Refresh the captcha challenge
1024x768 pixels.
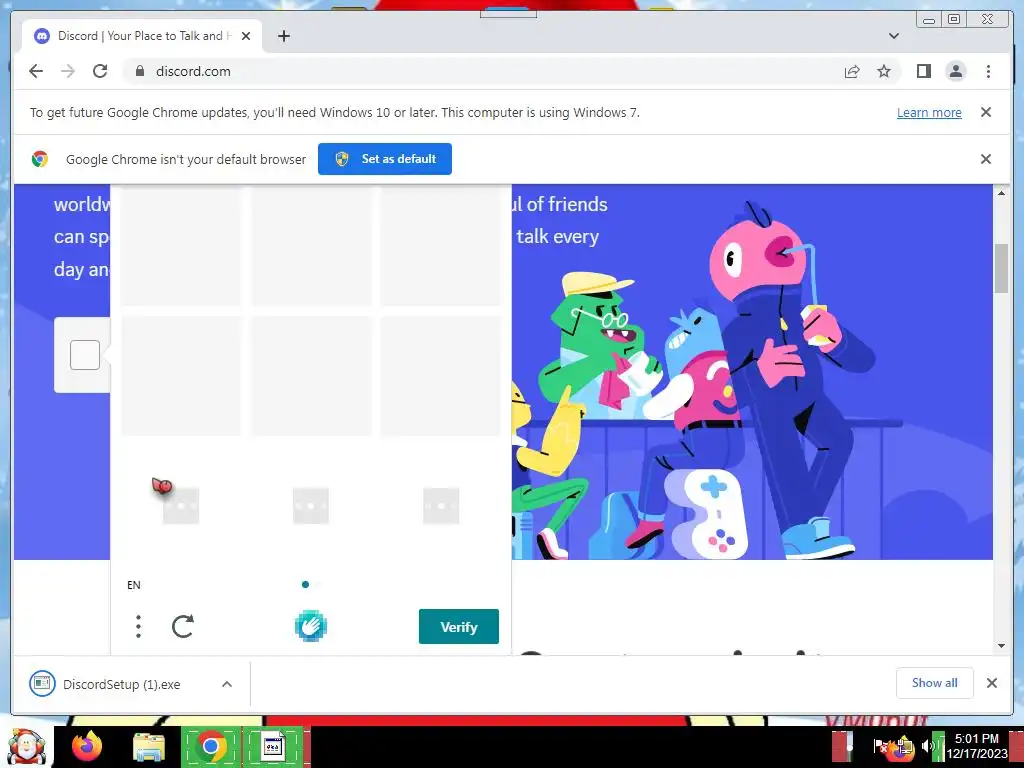point(183,626)
